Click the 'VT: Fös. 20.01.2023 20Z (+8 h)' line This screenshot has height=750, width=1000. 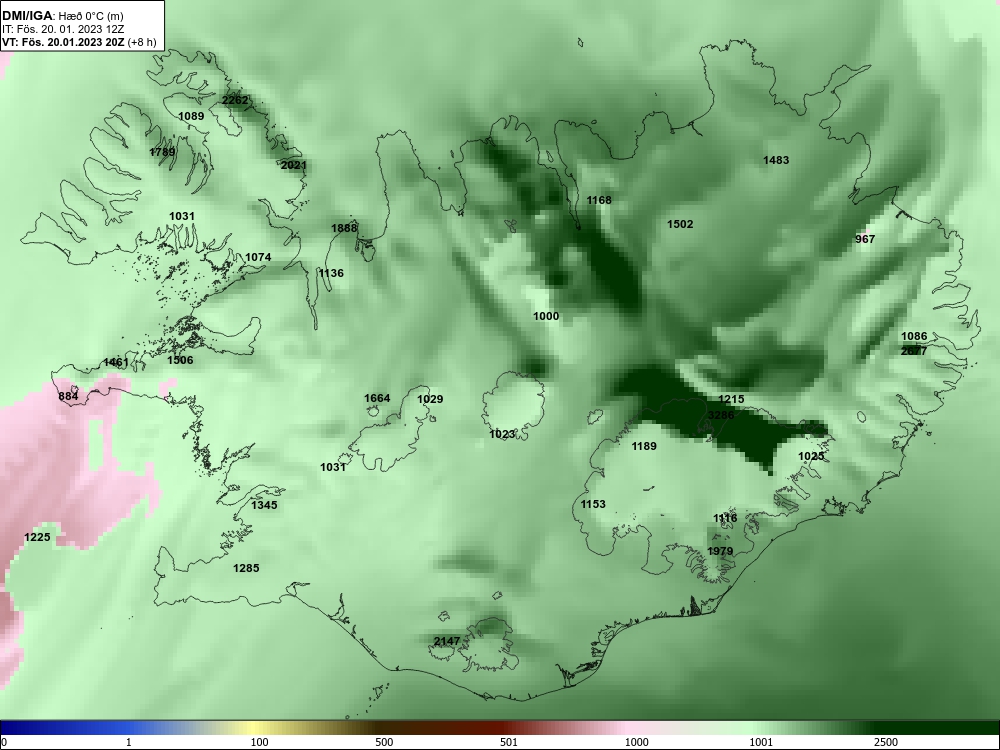[x=78, y=42]
